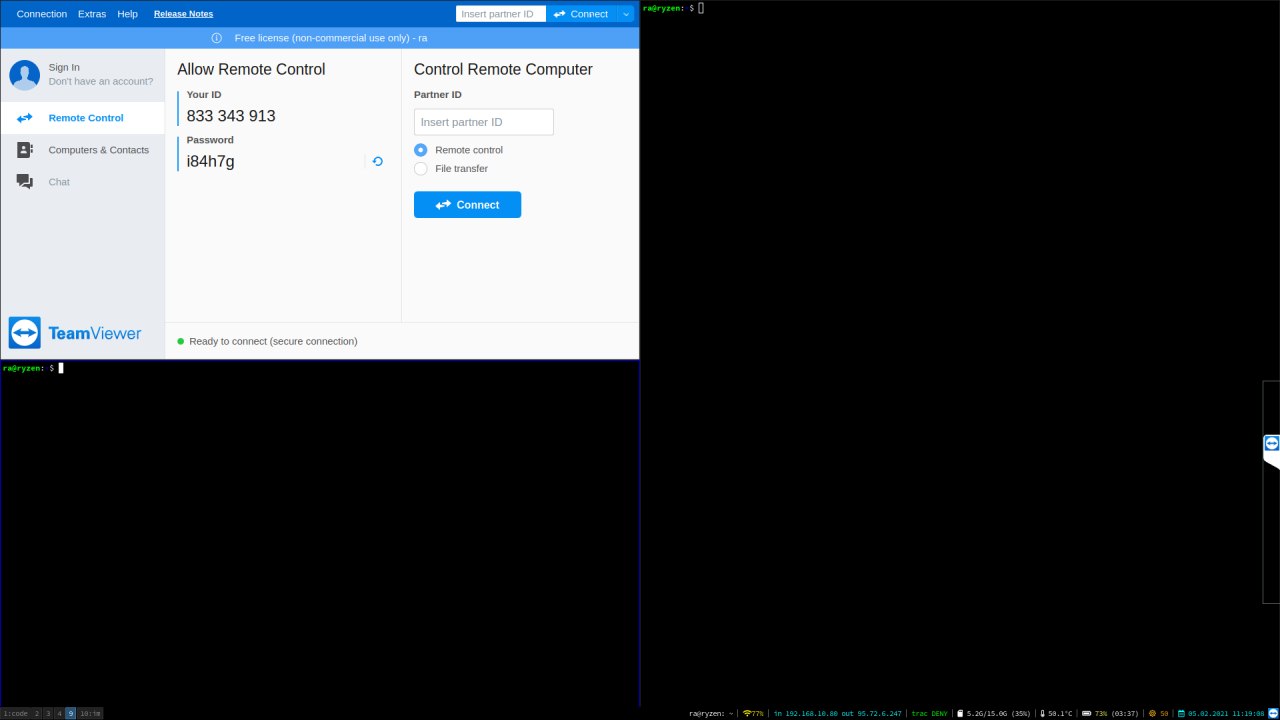Open the Release Notes link
1280x720 pixels.
tap(183, 14)
